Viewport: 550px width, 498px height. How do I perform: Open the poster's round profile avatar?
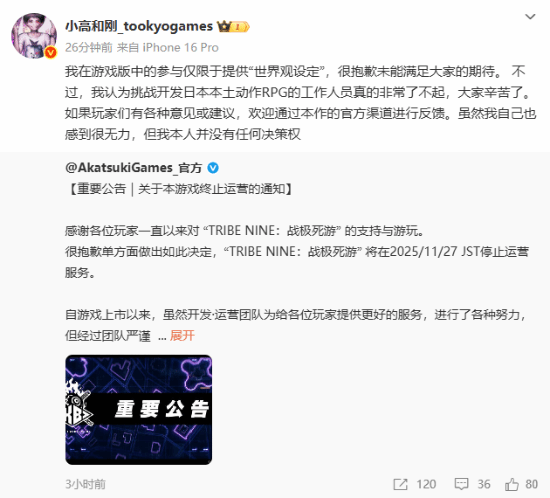coord(34,35)
